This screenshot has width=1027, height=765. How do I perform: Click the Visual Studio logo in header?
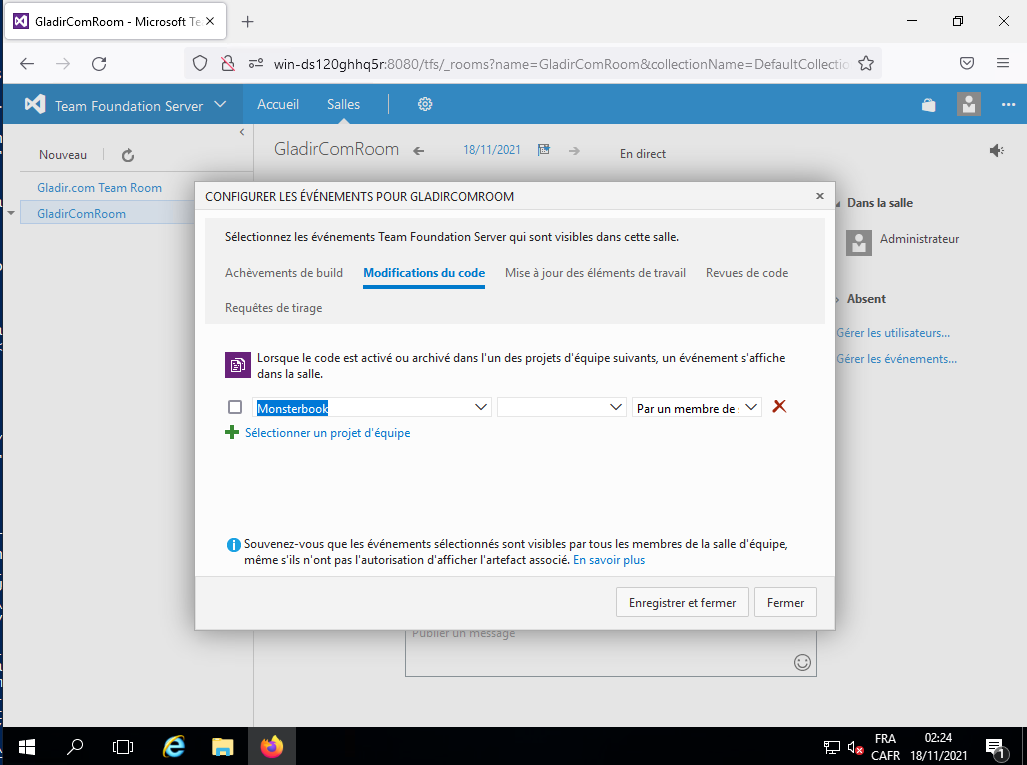pos(35,104)
